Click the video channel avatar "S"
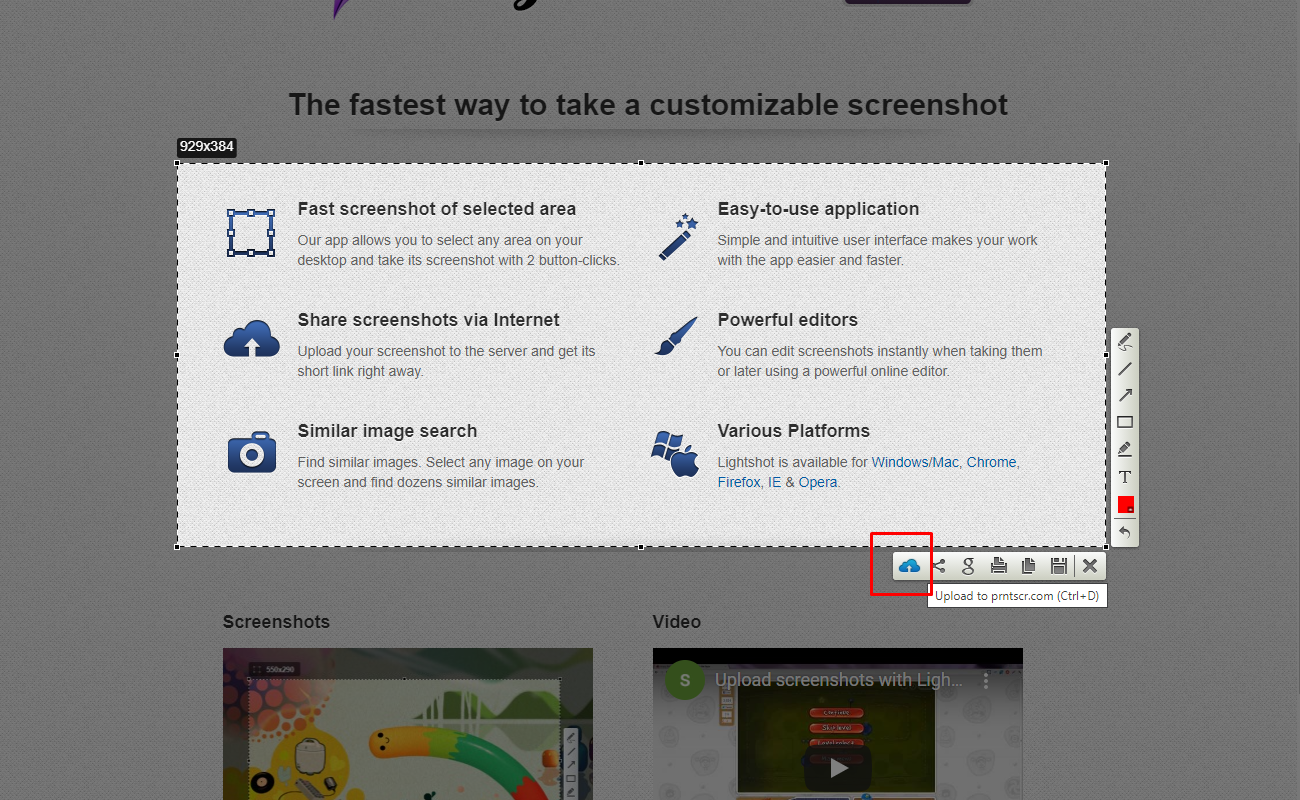 click(x=685, y=681)
